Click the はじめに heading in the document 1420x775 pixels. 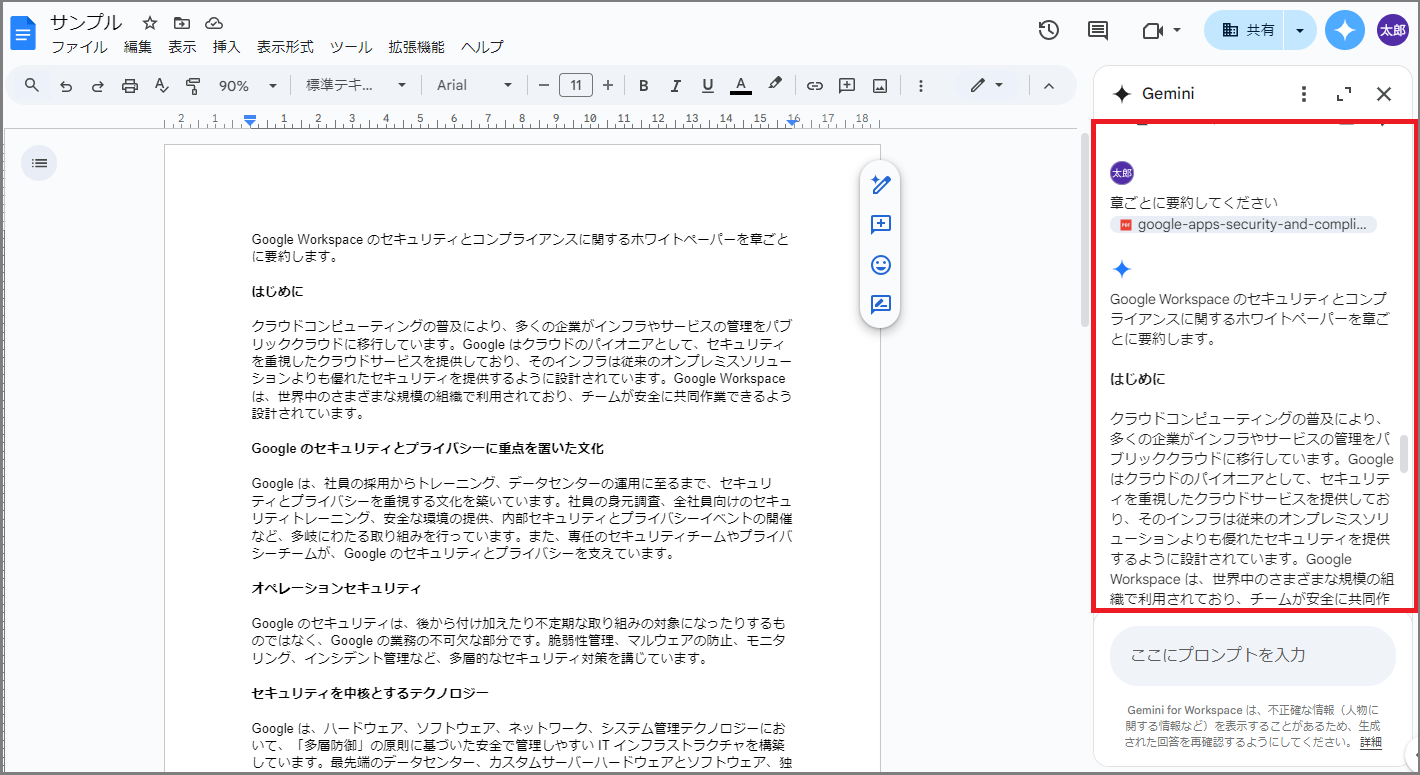pos(277,291)
